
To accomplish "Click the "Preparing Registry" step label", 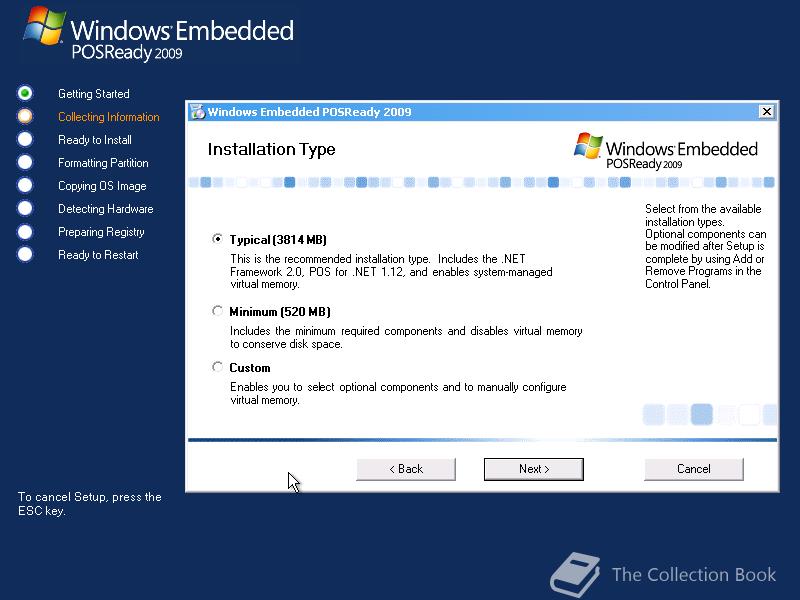I will 101,232.
